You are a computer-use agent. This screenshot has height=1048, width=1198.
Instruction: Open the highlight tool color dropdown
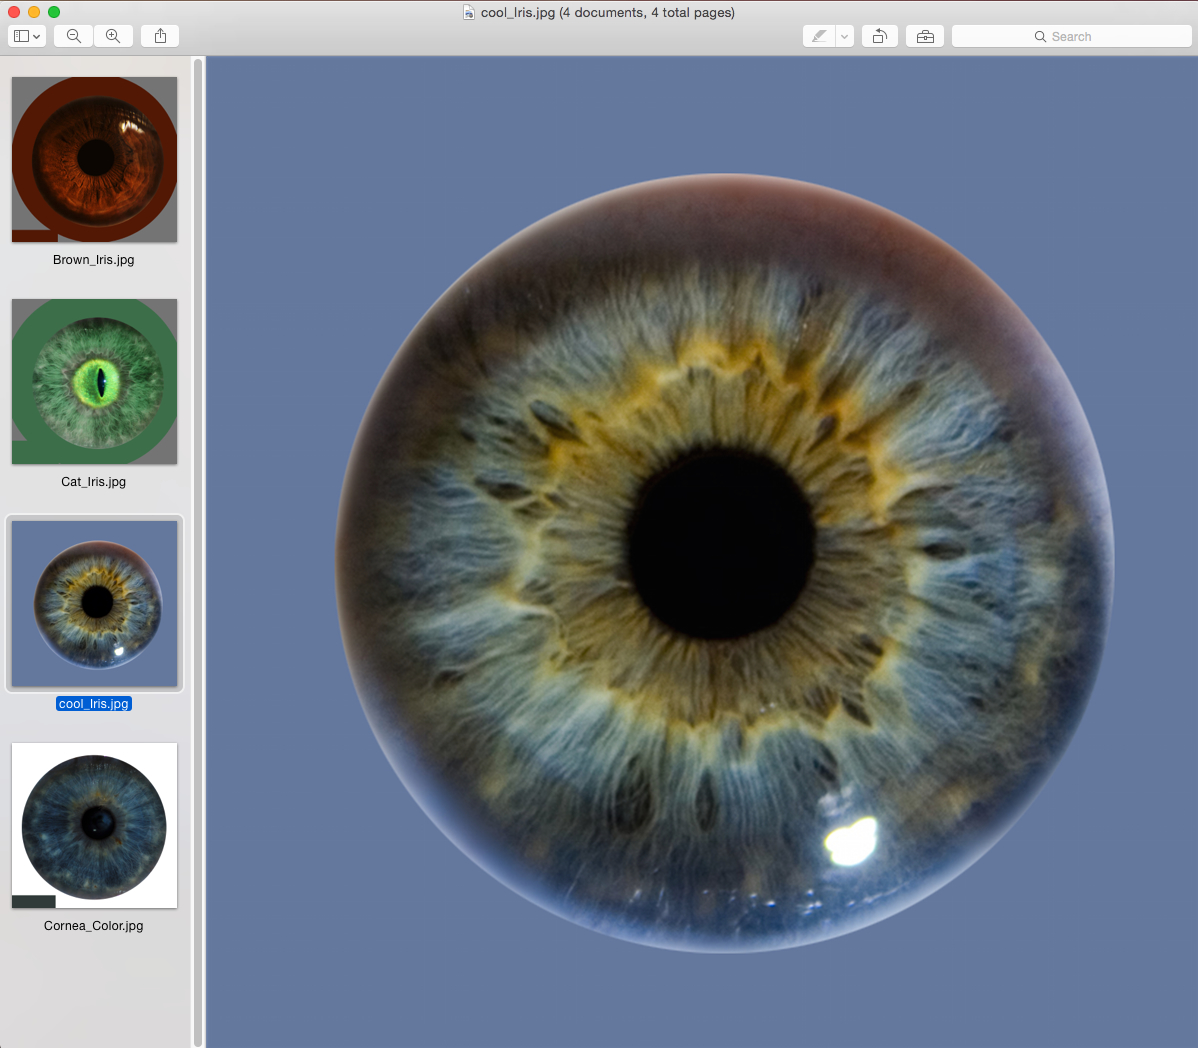(843, 36)
